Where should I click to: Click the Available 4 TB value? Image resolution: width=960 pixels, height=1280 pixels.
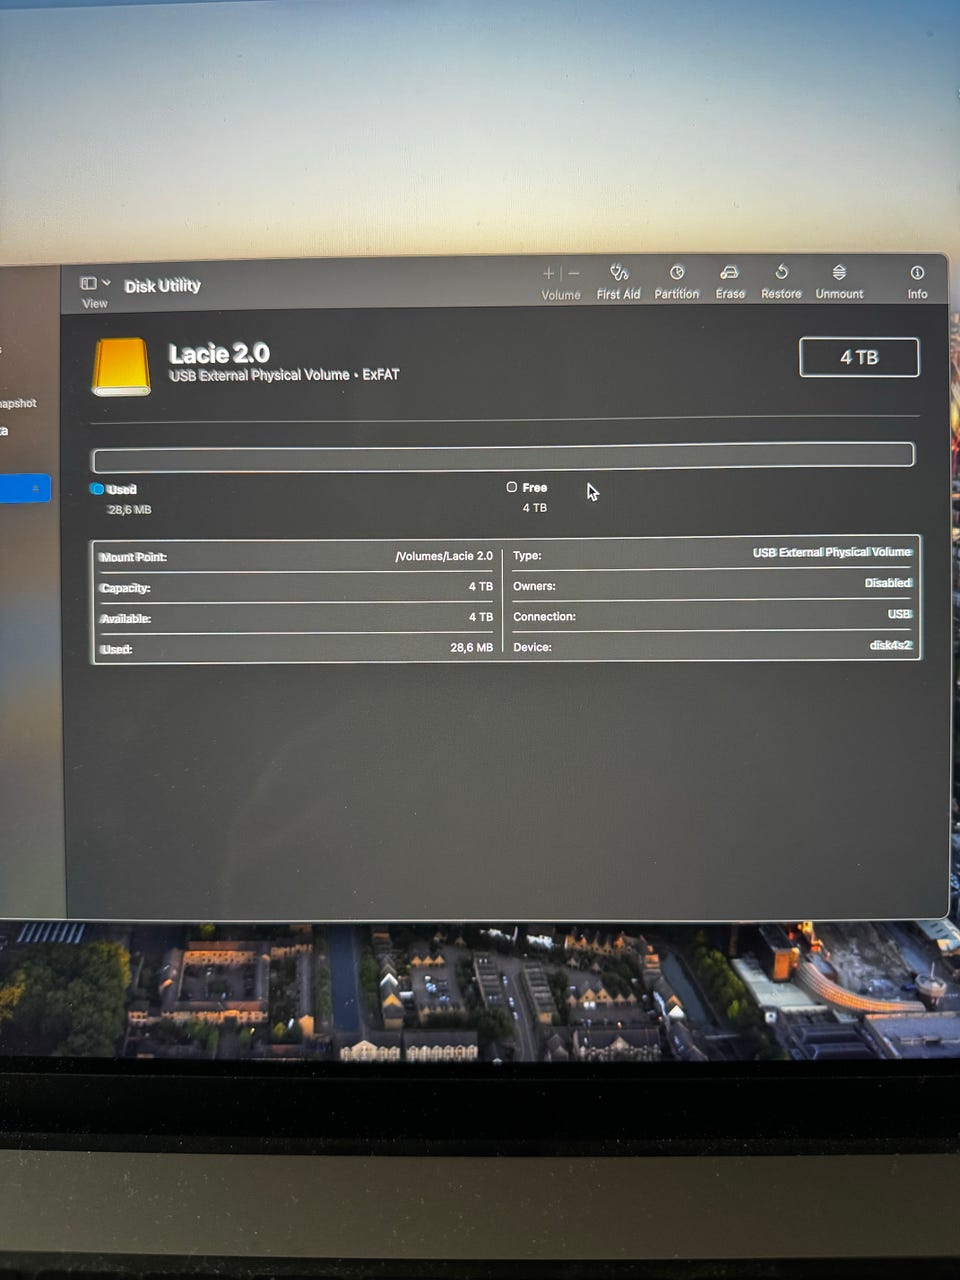point(481,617)
